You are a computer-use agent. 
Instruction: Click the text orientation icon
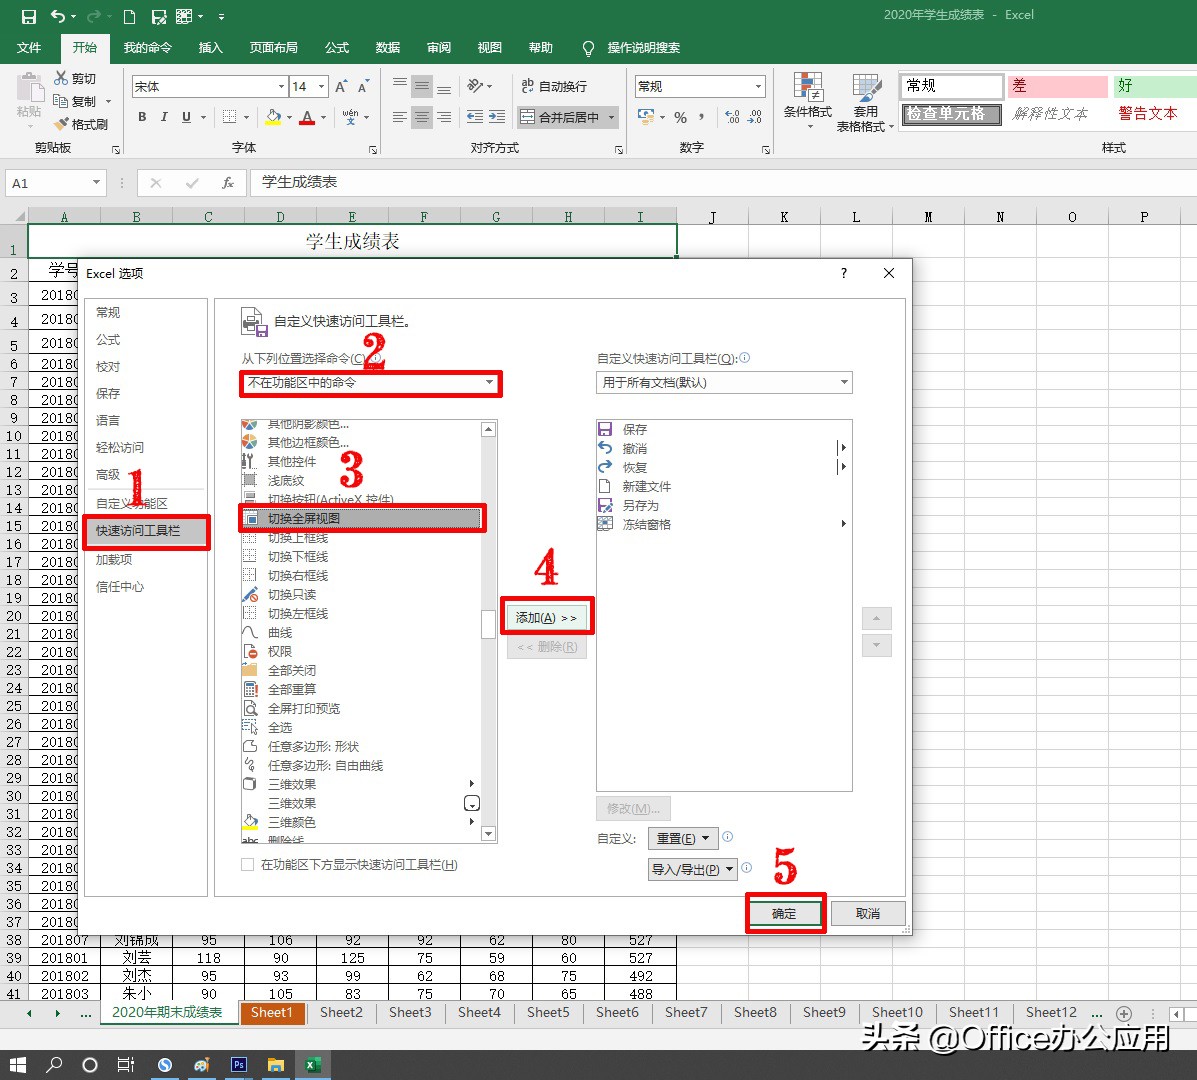[476, 86]
